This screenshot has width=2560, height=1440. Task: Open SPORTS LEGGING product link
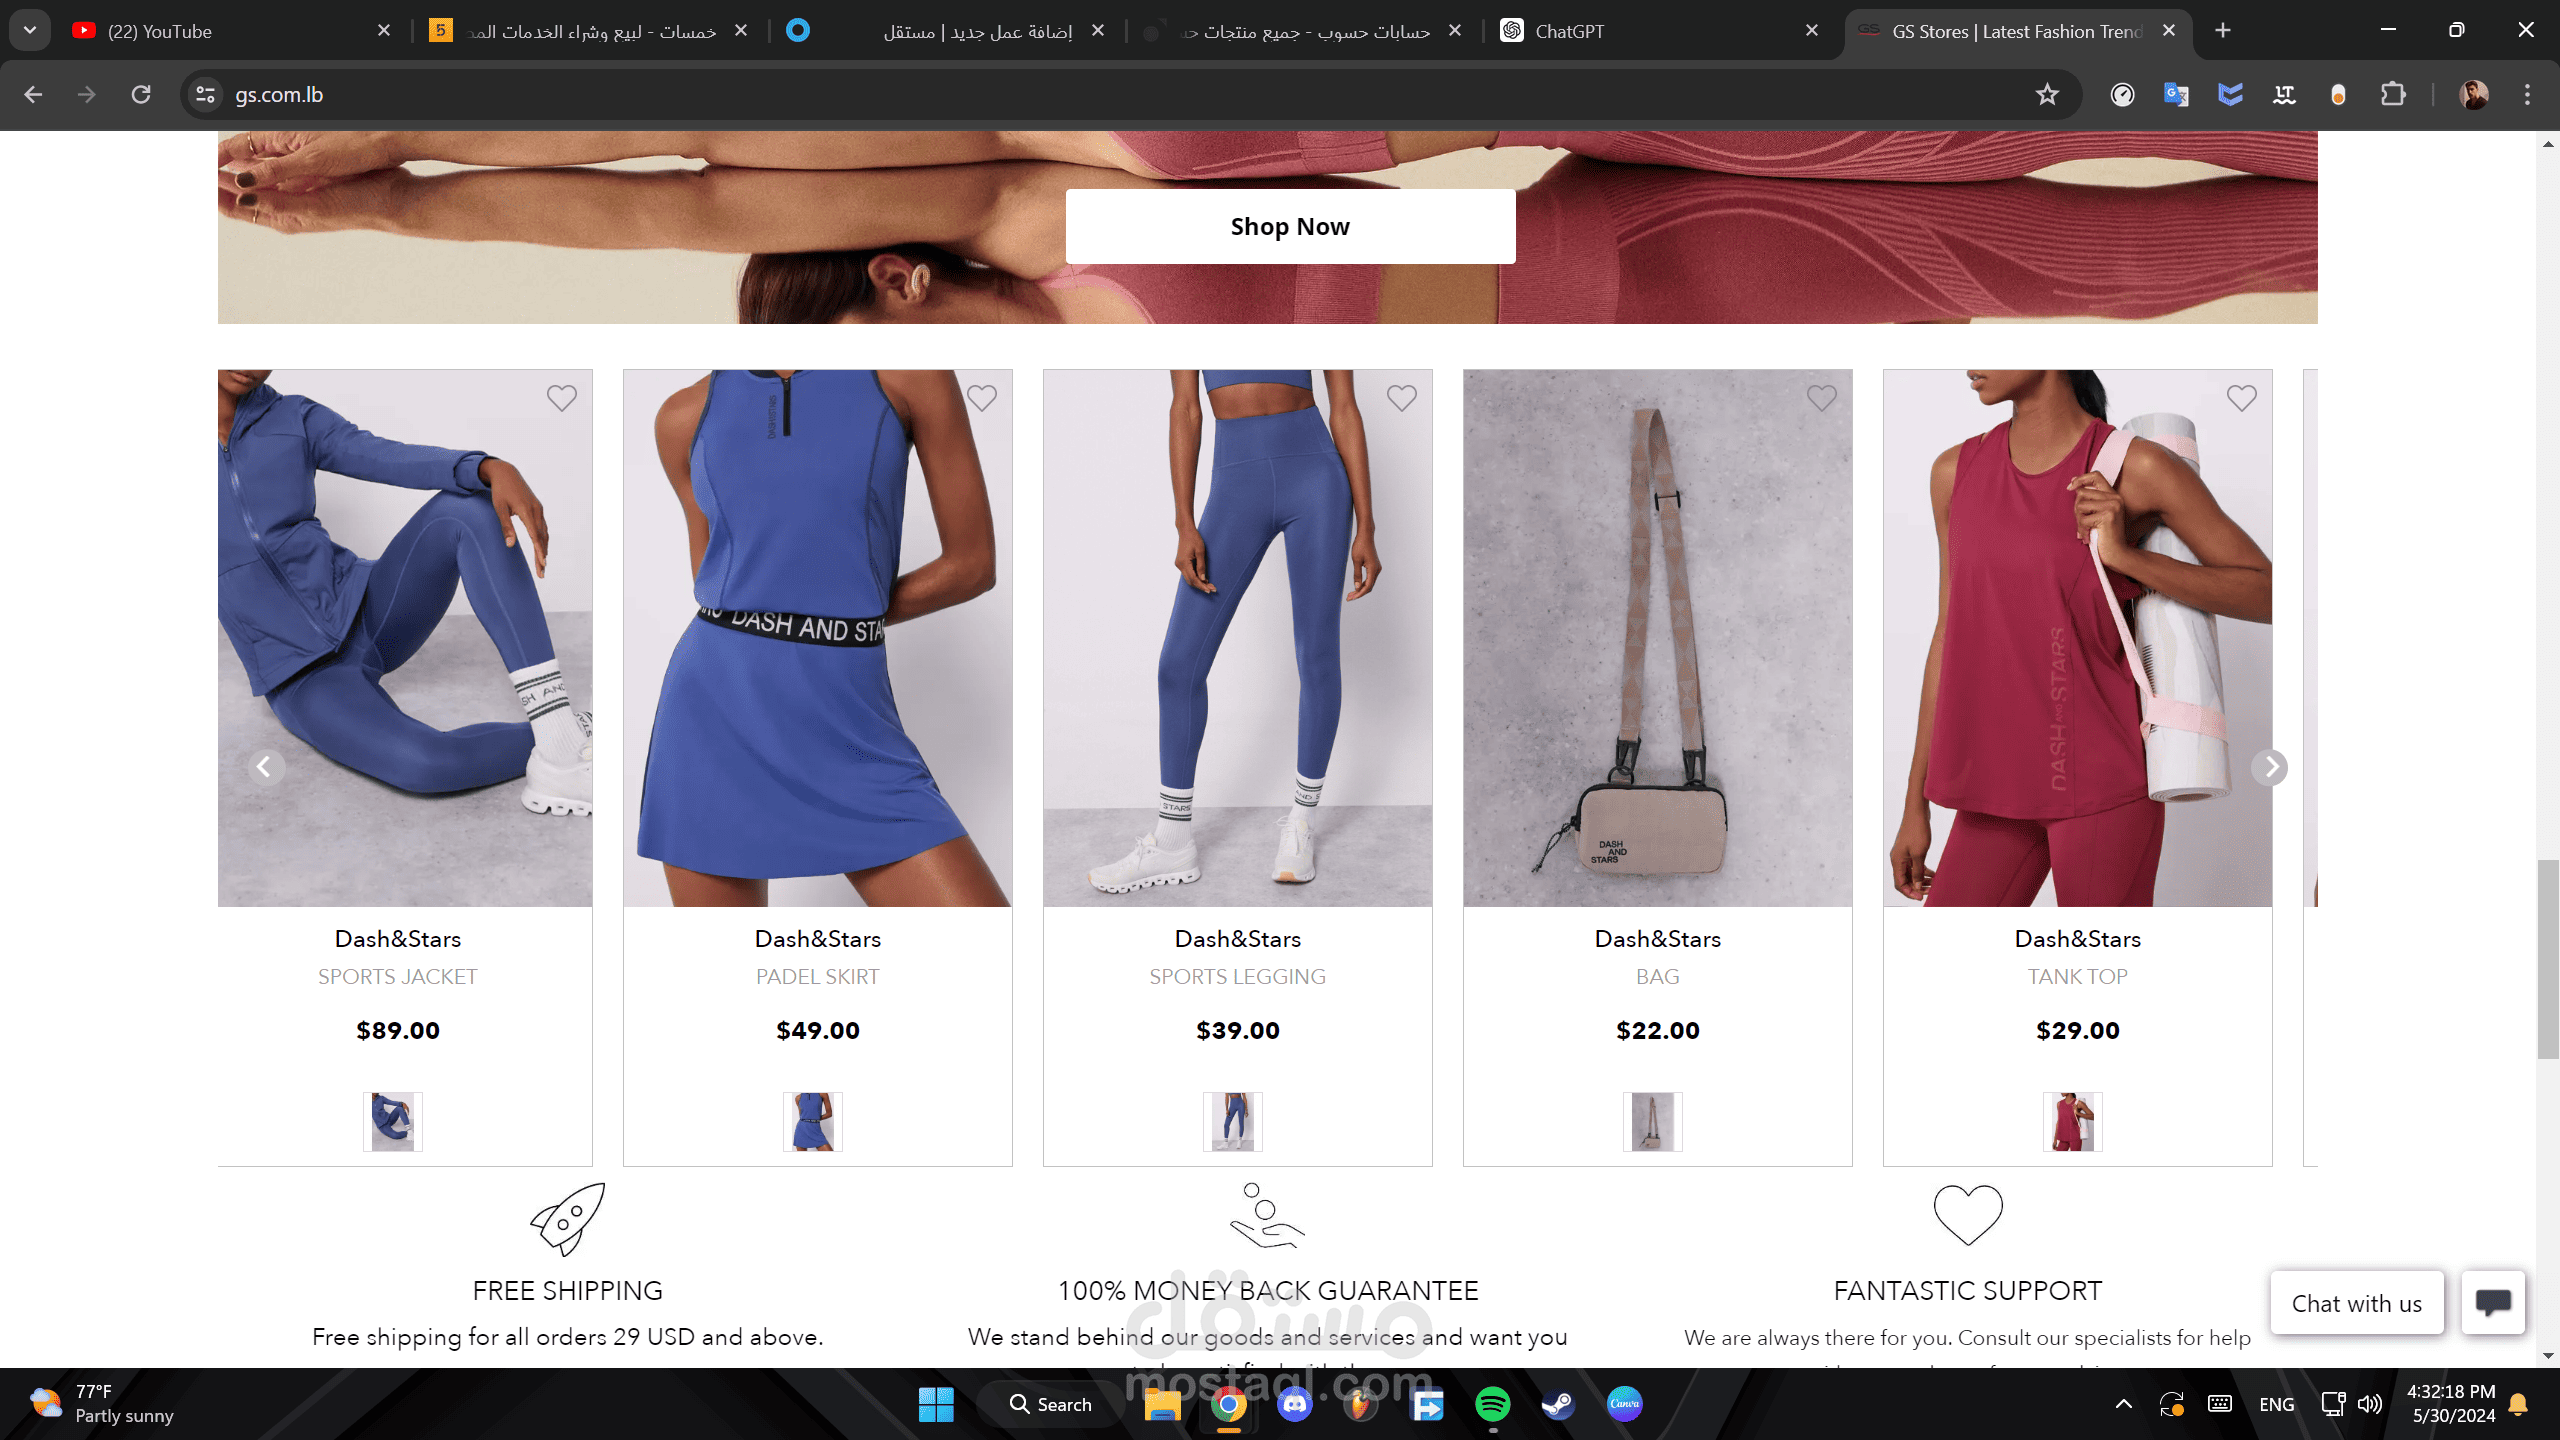pyautogui.click(x=1238, y=977)
